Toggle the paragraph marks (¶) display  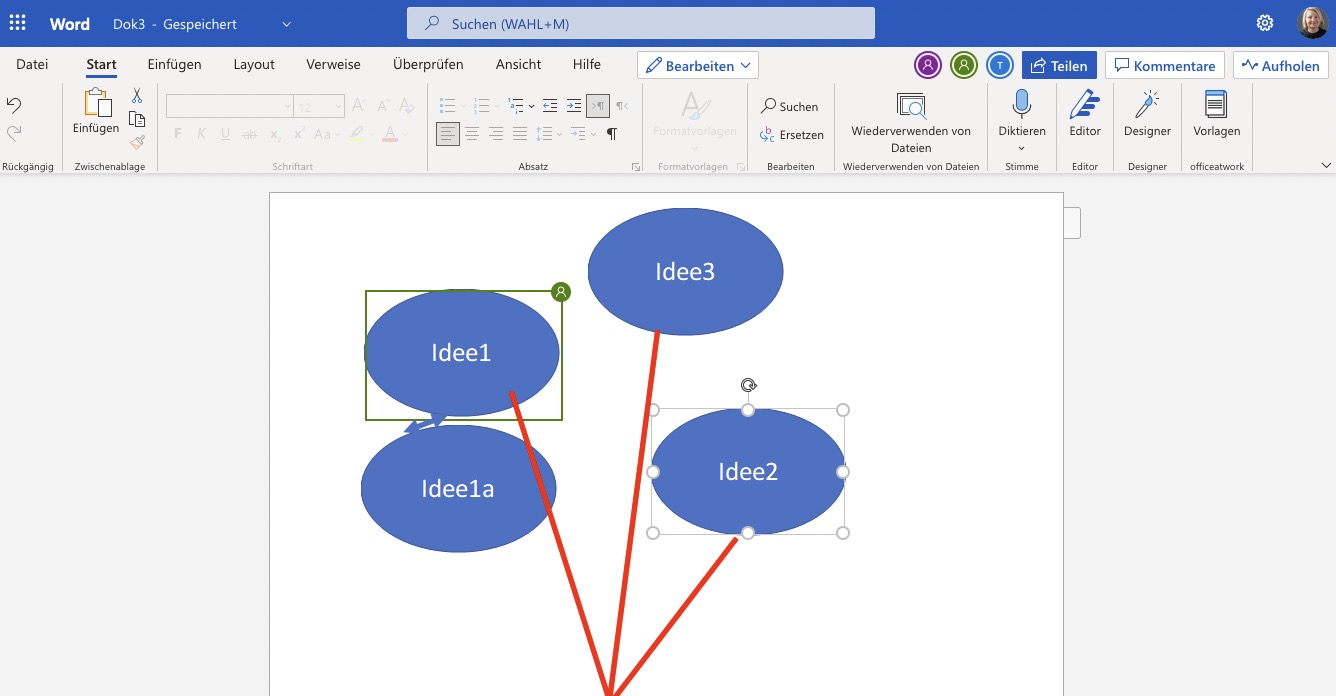point(612,134)
